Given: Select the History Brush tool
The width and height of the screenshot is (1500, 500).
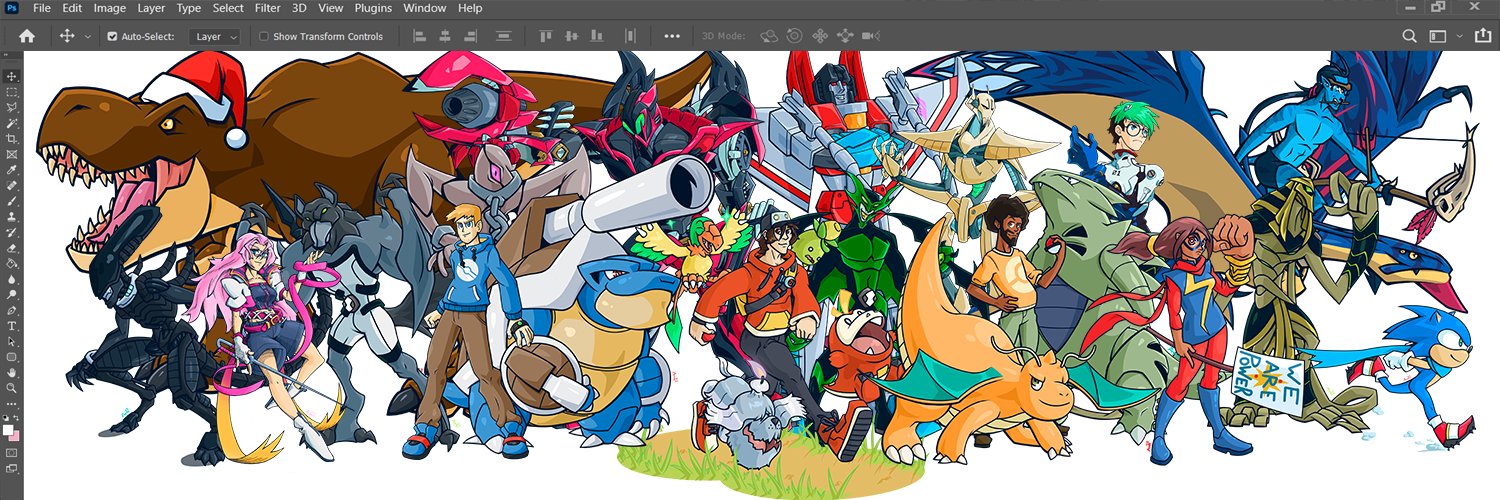Looking at the screenshot, I should 12,232.
